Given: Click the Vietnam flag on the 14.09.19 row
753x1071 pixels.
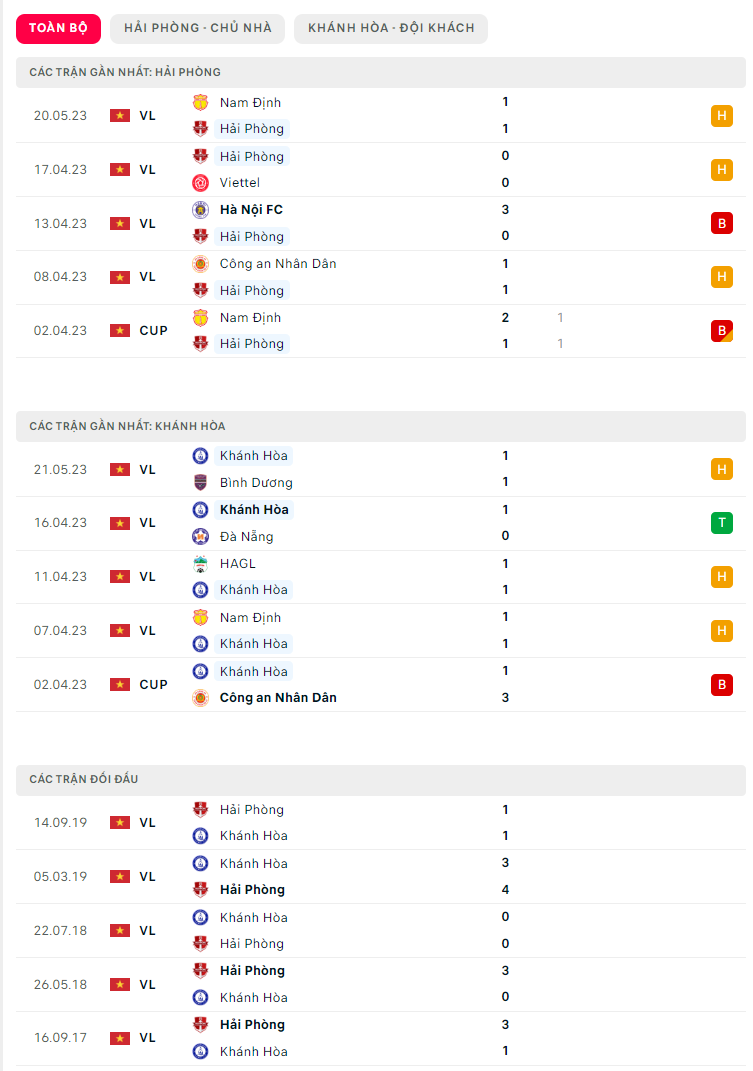Looking at the screenshot, I should pos(120,823).
